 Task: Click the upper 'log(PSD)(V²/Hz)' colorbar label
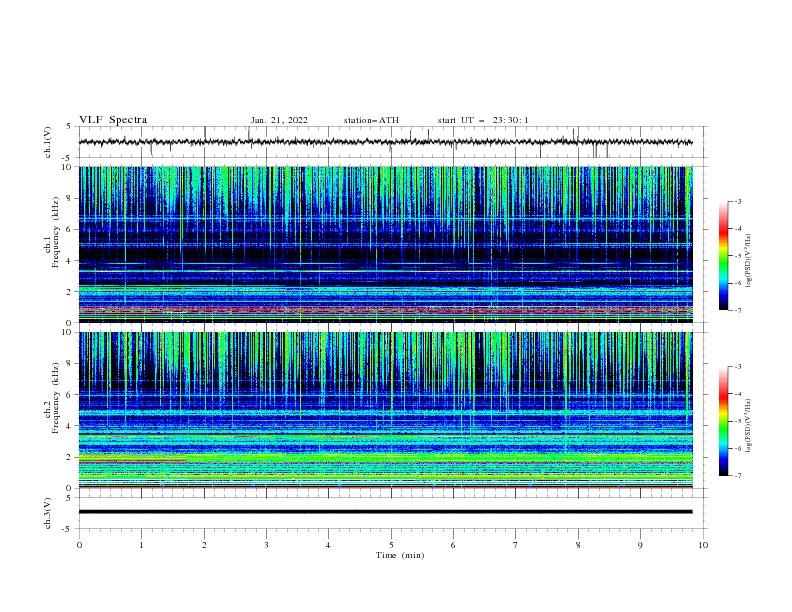748,260
